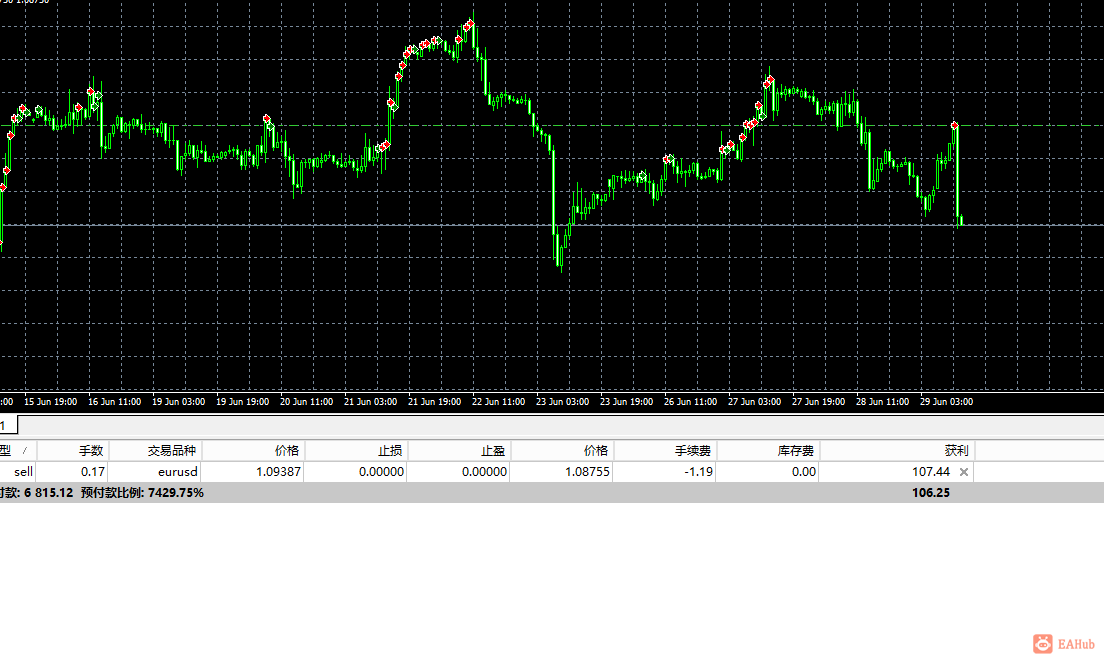This screenshot has height=659, width=1104.
Task: Click the 26 Jun 11:00 time label
Action: [691, 402]
